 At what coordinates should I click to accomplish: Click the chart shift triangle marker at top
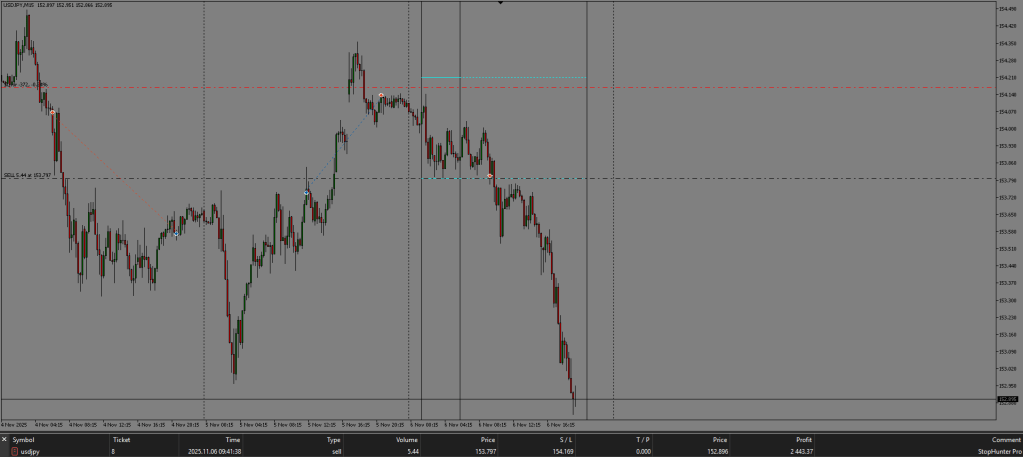tap(501, 3)
